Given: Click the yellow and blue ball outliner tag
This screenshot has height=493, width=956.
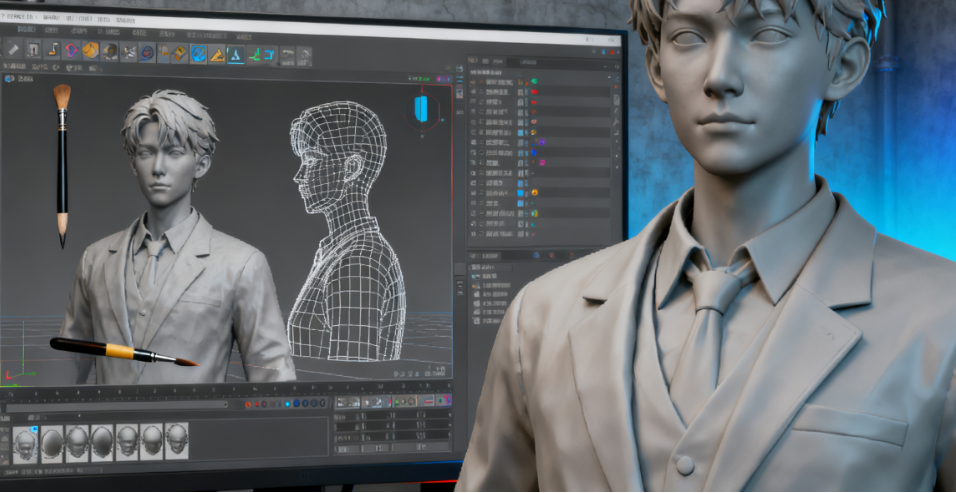Looking at the screenshot, I should 534,213.
